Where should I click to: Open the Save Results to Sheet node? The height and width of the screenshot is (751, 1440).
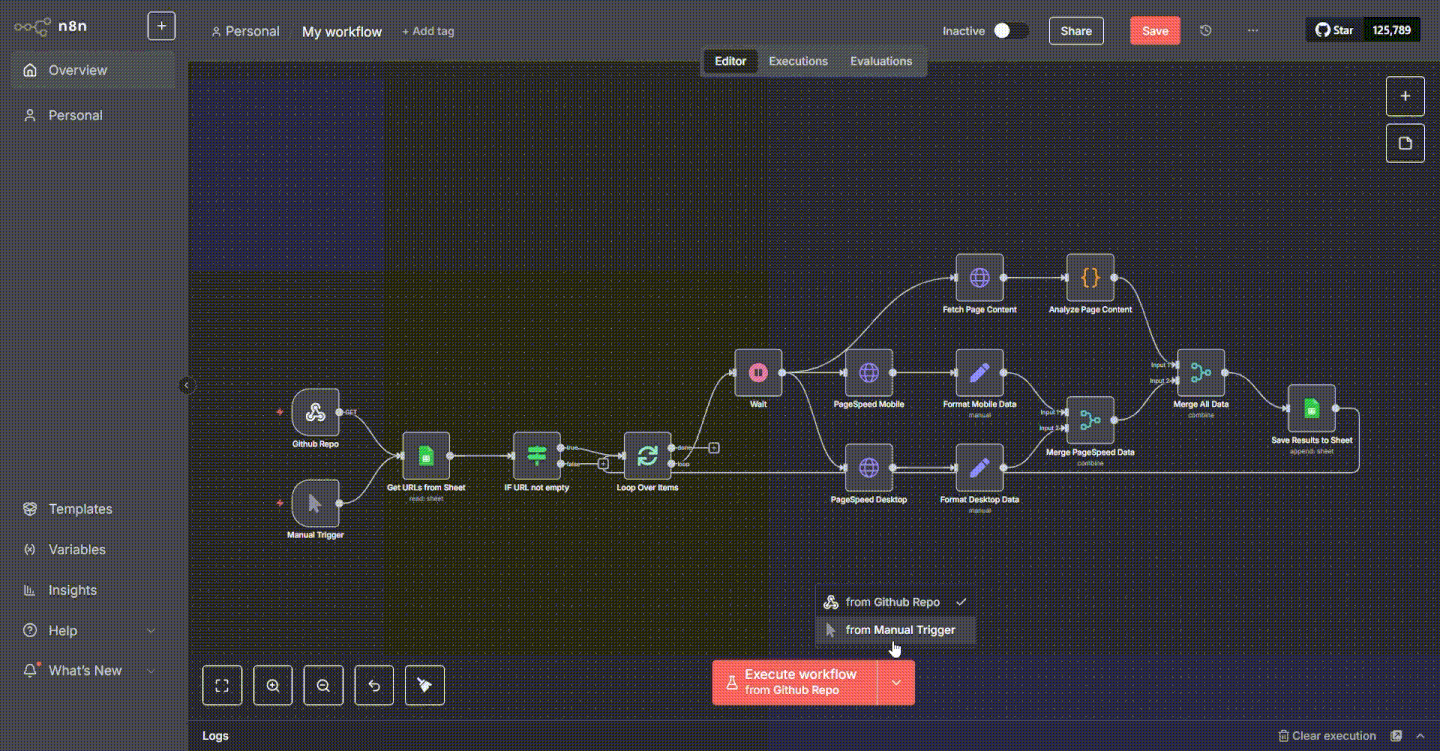[1312, 408]
